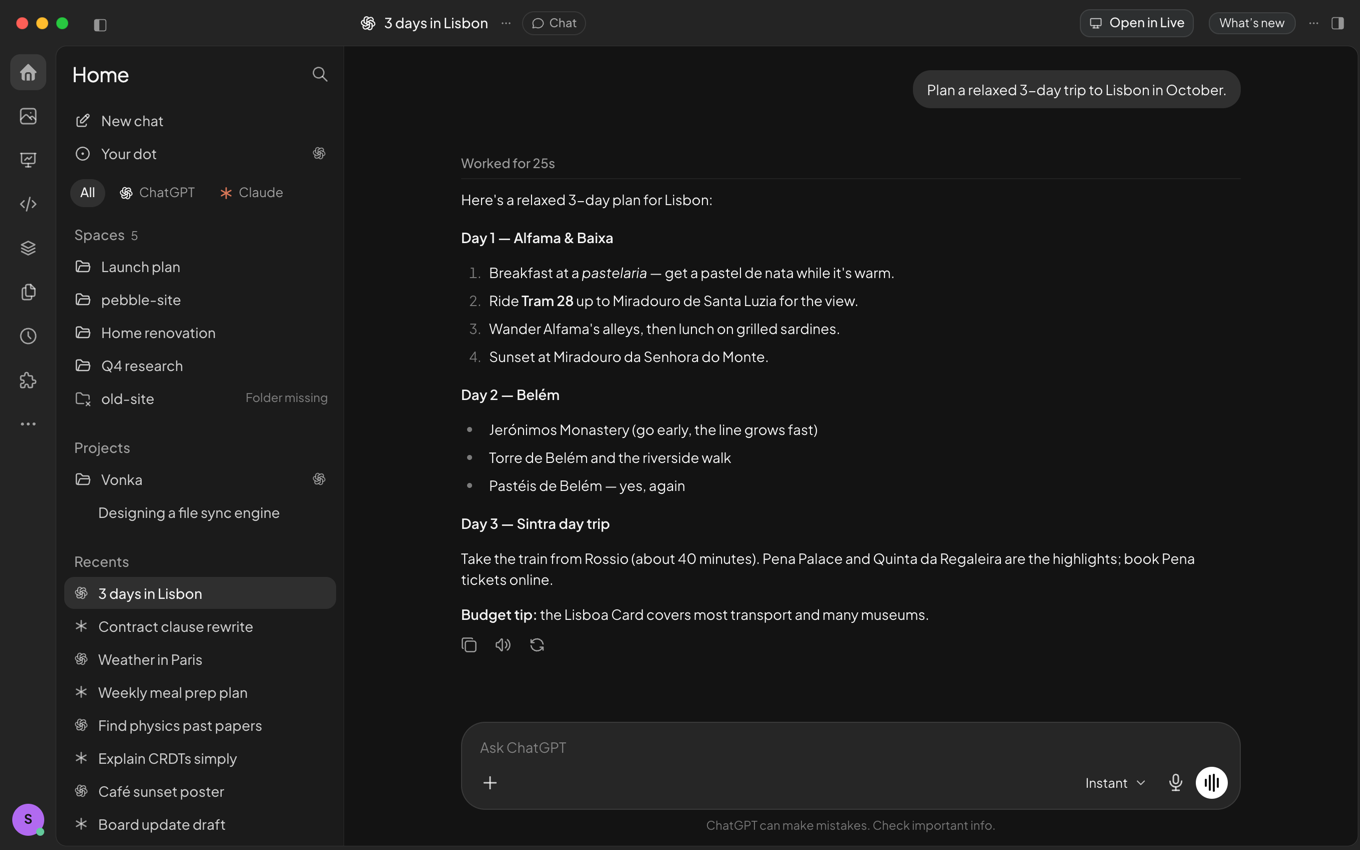Open the Weather in Paris chat
This screenshot has height=850, width=1360.
(200, 660)
